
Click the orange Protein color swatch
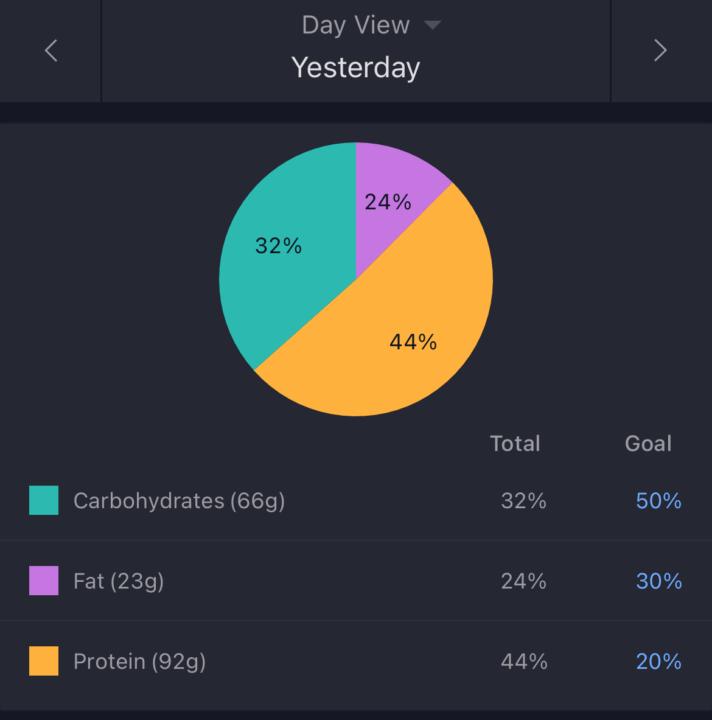point(44,661)
